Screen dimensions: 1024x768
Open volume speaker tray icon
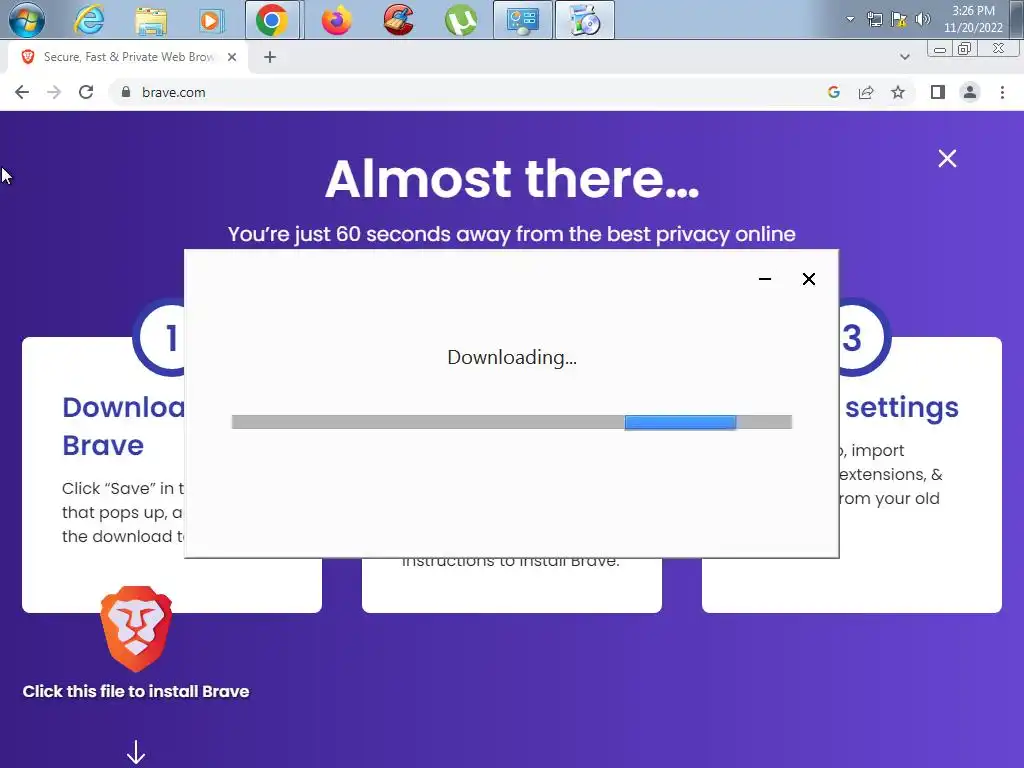click(922, 19)
